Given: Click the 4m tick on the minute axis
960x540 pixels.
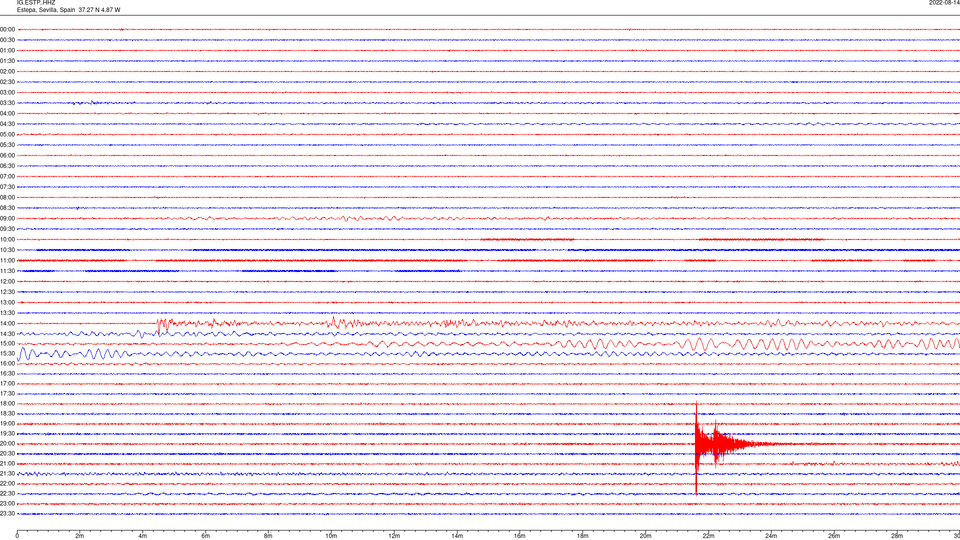Looking at the screenshot, I should coord(143,536).
